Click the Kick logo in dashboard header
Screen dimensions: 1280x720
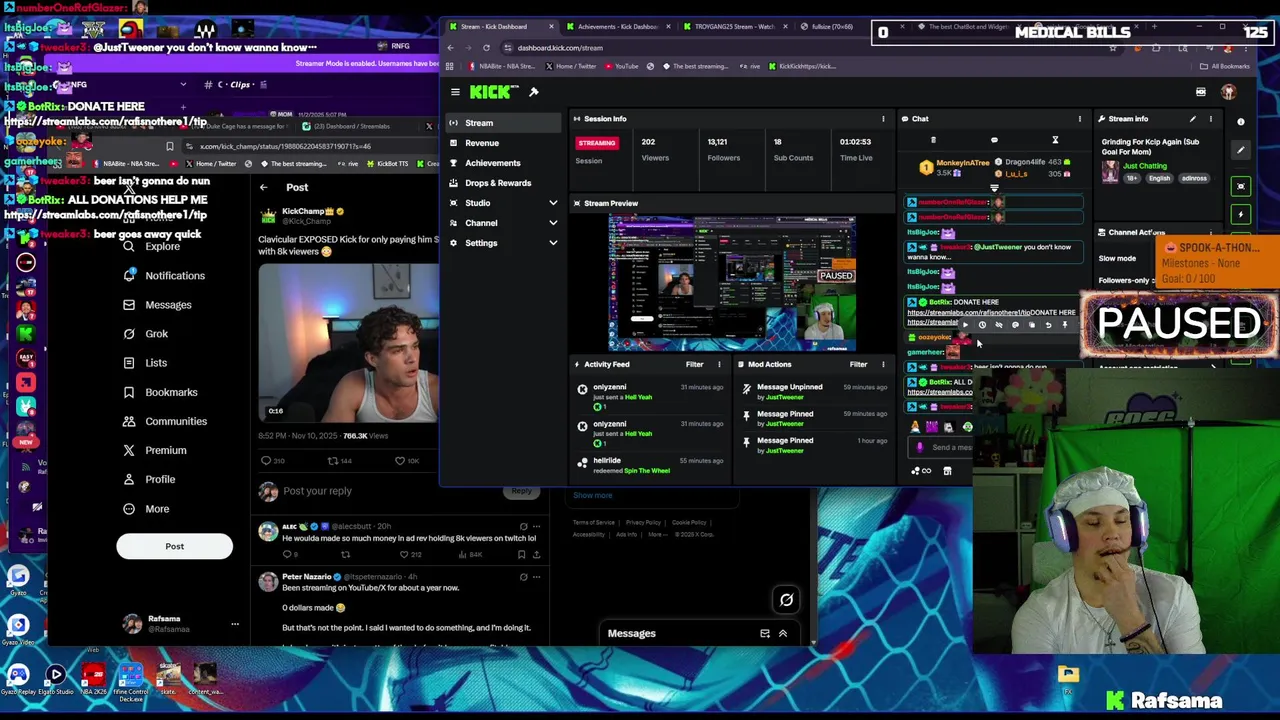(495, 92)
